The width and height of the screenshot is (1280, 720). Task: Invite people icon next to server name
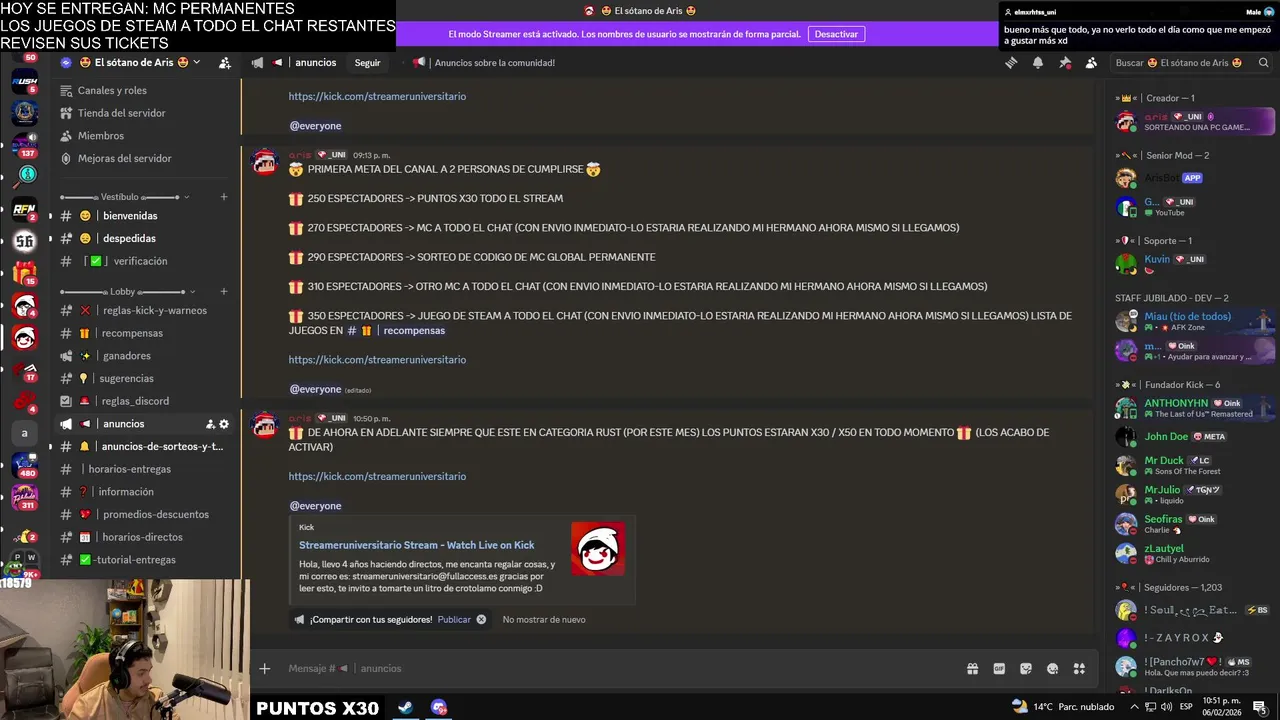pyautogui.click(x=225, y=62)
